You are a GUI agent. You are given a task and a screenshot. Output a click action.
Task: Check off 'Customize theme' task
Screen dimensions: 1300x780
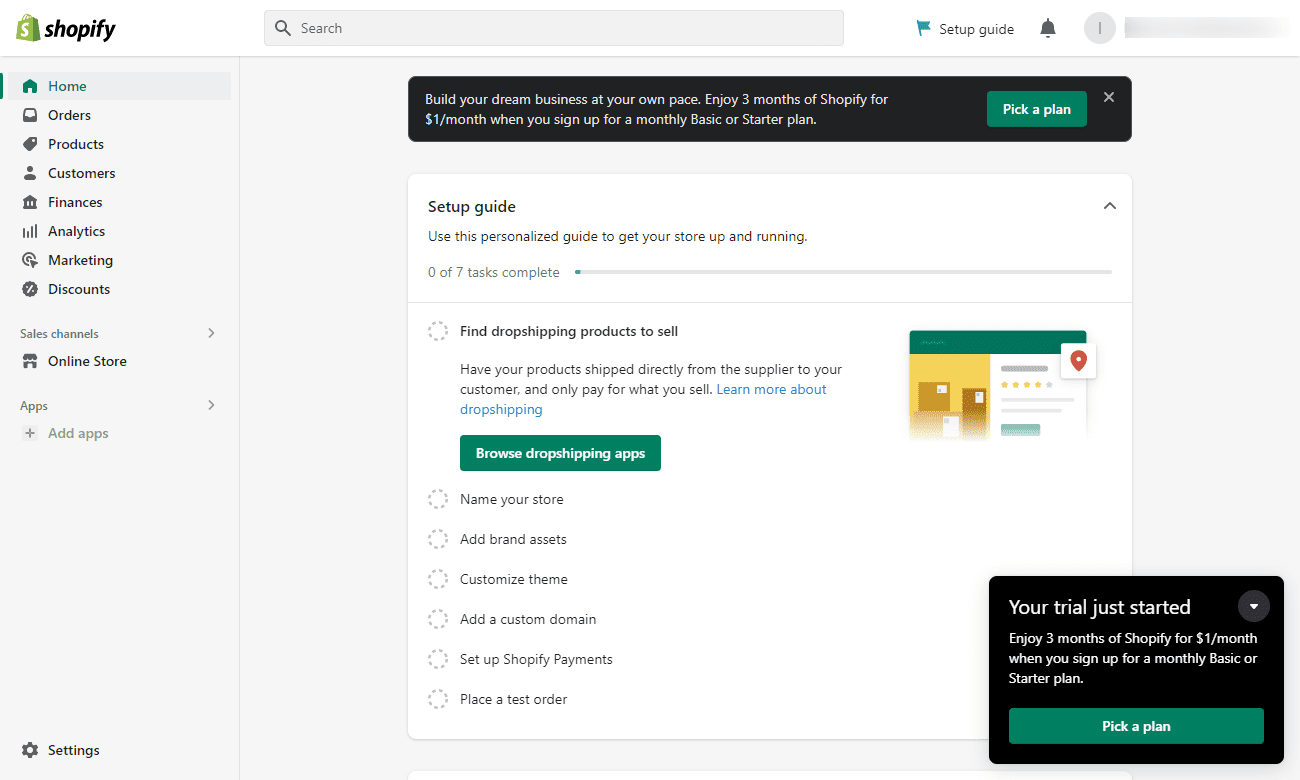pos(438,578)
